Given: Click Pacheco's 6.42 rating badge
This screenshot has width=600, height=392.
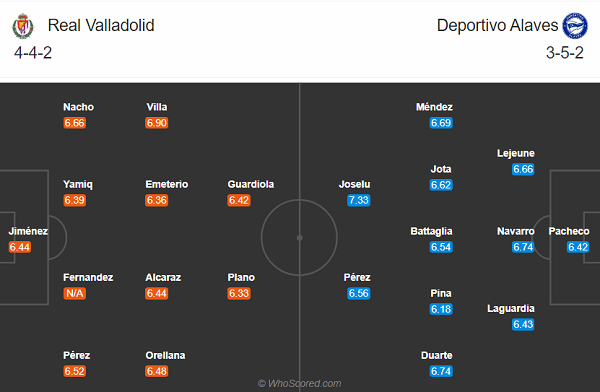Looking at the screenshot, I should tap(578, 247).
